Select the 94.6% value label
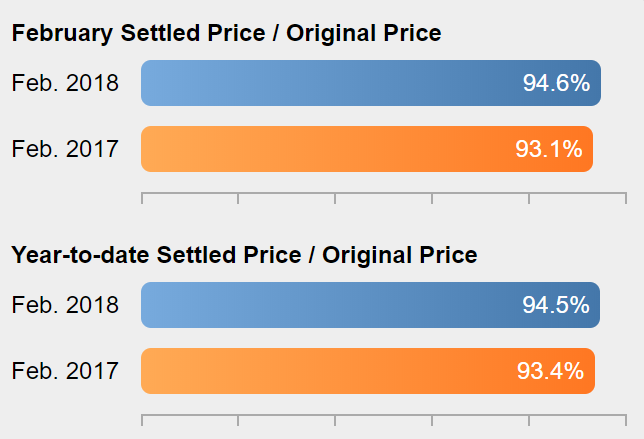 coord(556,83)
